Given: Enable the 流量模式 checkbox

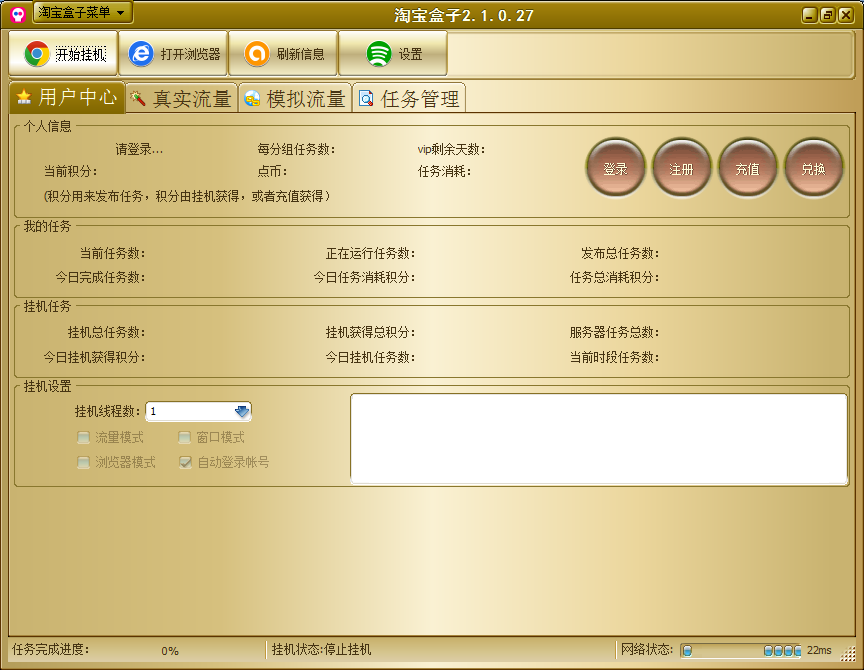Looking at the screenshot, I should coord(84,437).
